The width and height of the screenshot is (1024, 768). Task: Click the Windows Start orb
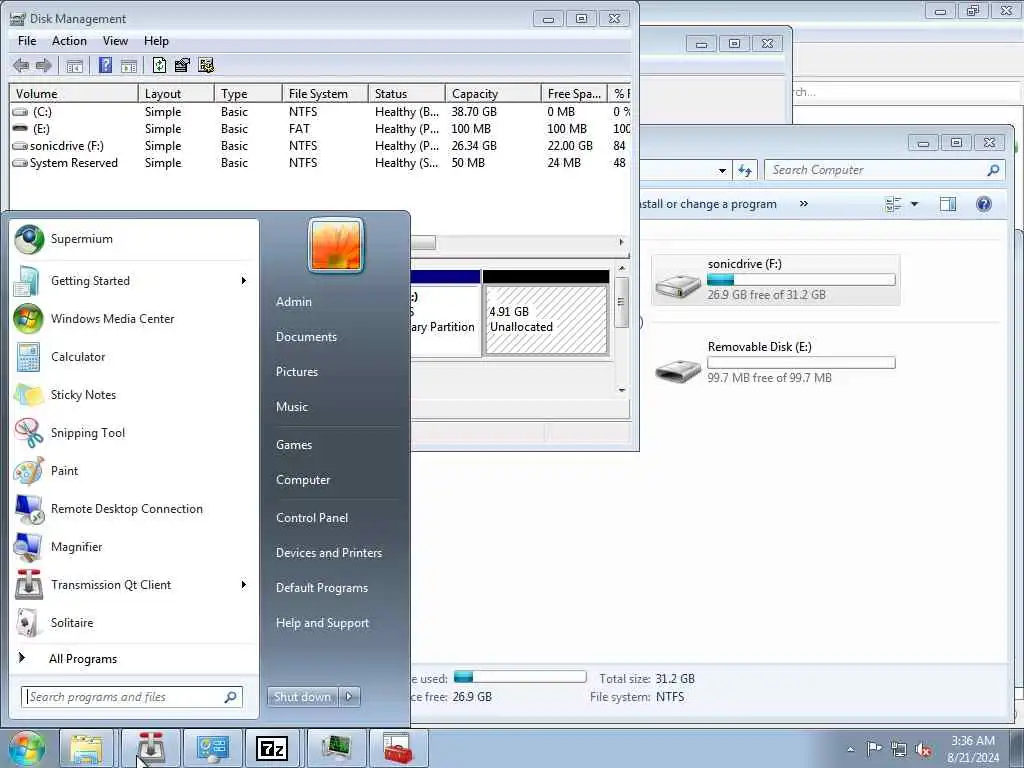pyautogui.click(x=26, y=748)
